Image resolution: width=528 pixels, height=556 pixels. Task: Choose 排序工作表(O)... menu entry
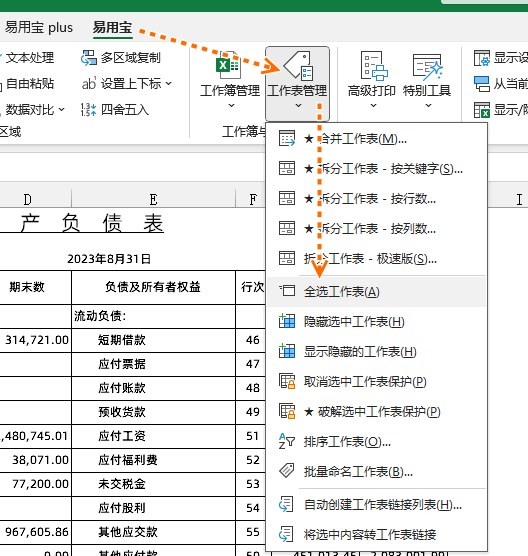click(376, 441)
